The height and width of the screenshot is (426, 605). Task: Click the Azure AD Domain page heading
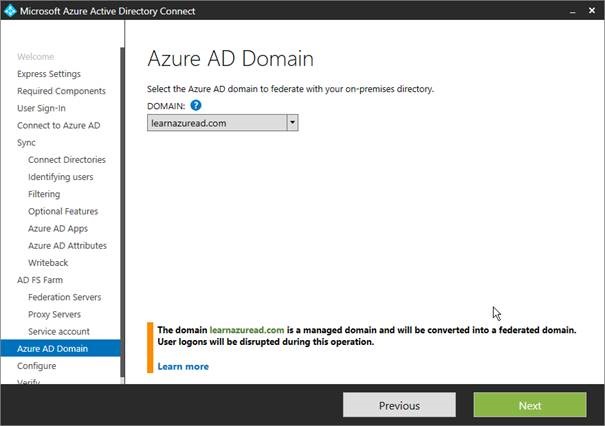[230, 59]
